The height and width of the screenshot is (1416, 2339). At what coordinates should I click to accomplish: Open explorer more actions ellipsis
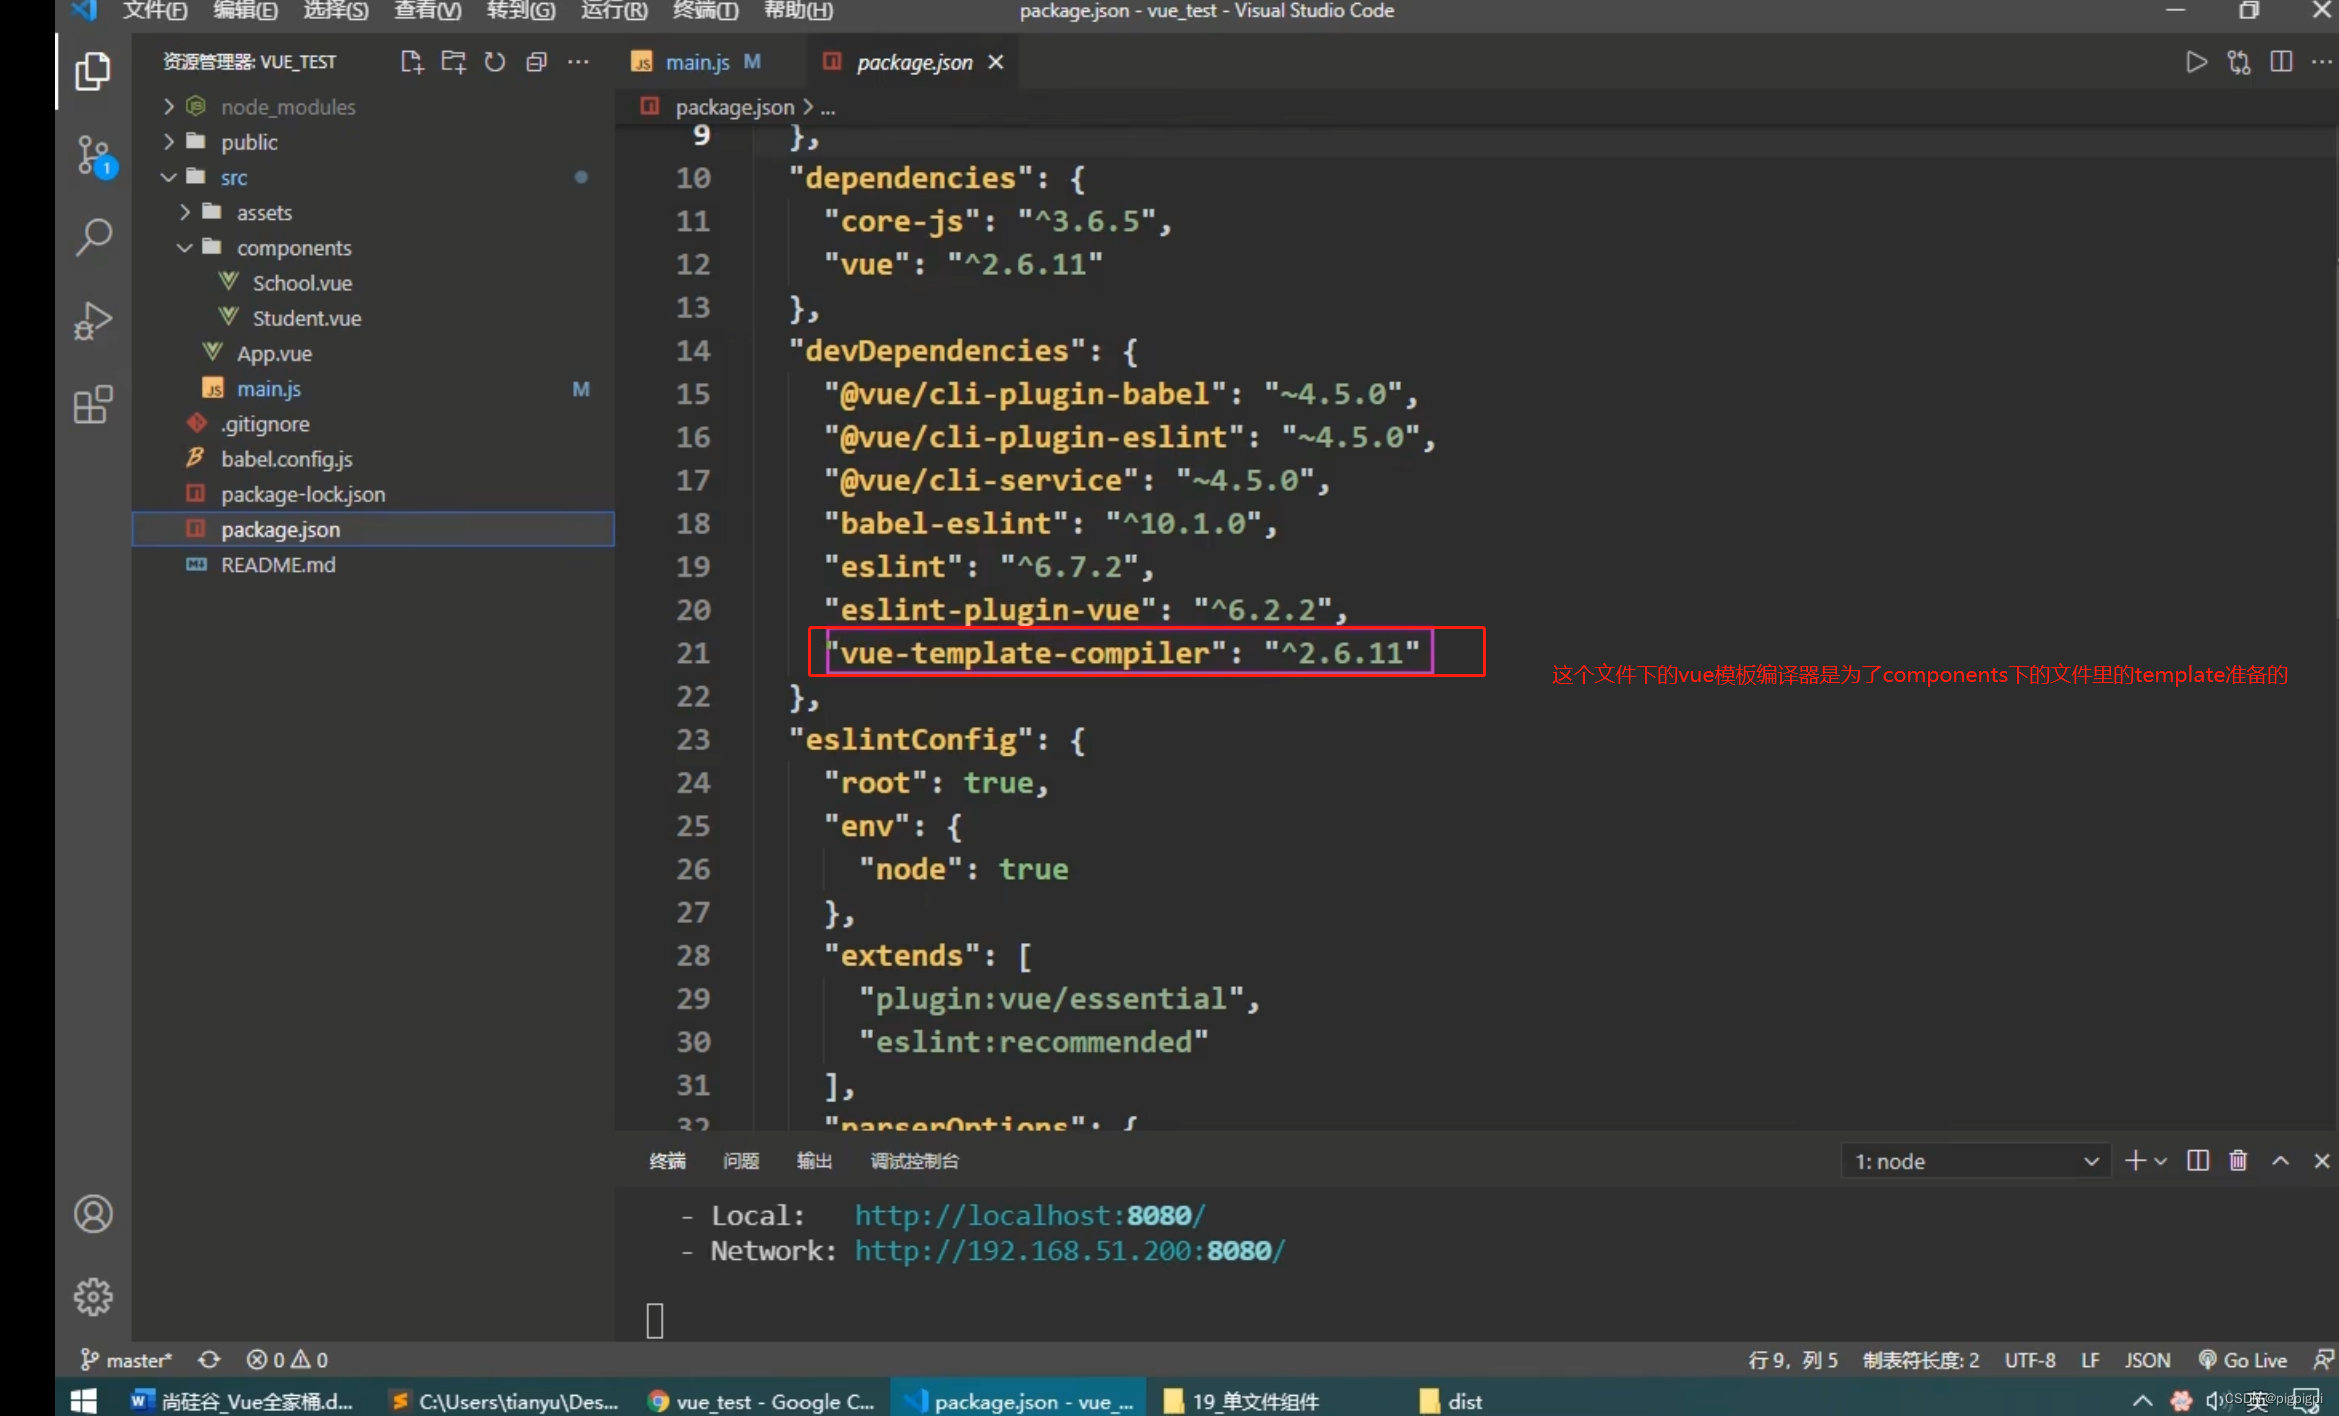tap(578, 62)
